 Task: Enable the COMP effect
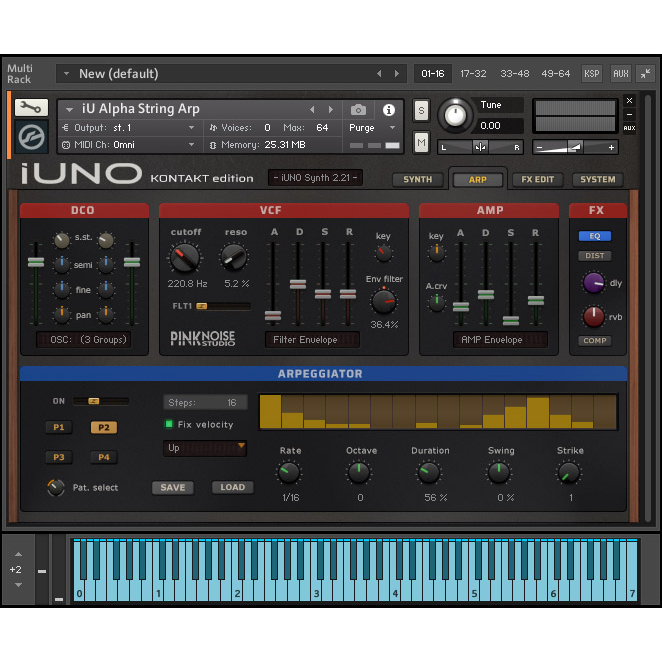(x=594, y=340)
